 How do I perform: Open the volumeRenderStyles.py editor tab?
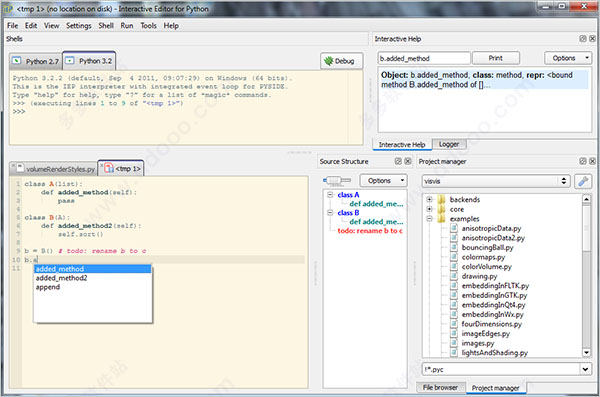54,169
